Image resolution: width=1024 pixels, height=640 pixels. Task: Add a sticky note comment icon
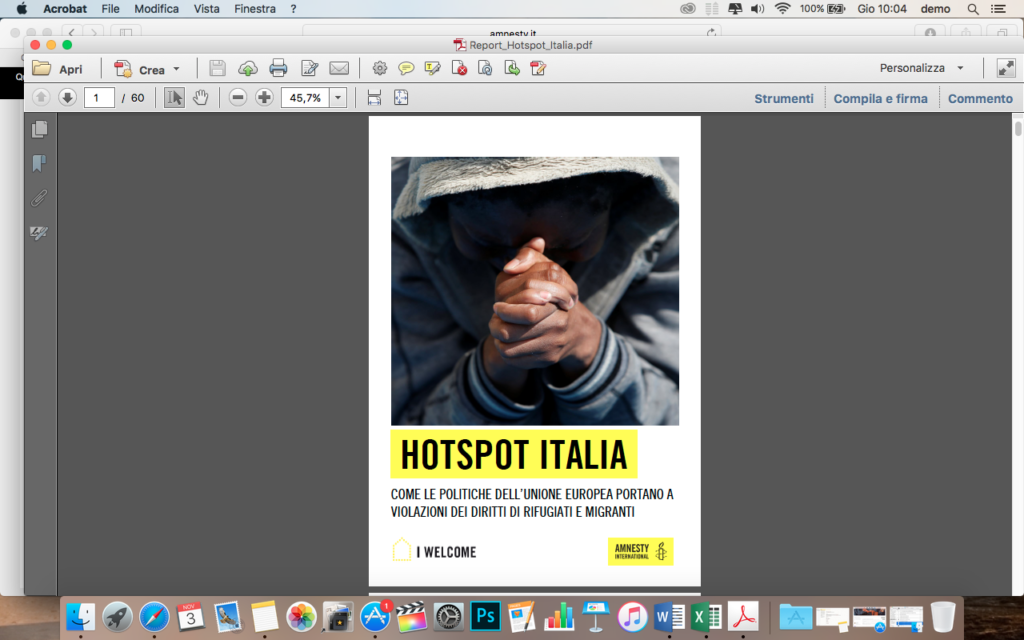coord(406,68)
